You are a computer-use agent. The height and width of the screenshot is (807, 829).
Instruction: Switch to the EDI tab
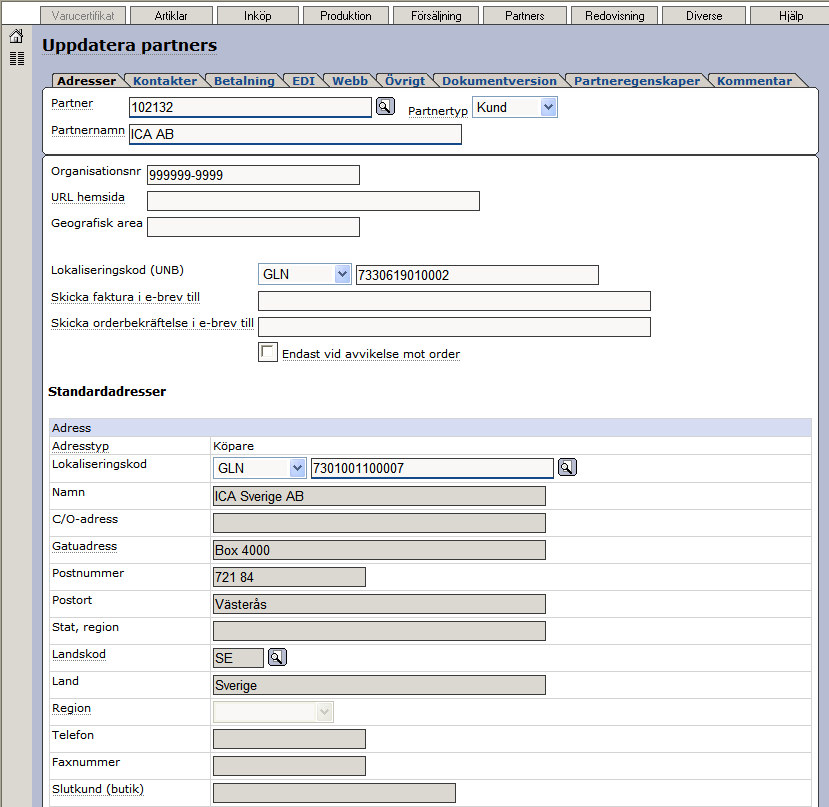point(303,81)
